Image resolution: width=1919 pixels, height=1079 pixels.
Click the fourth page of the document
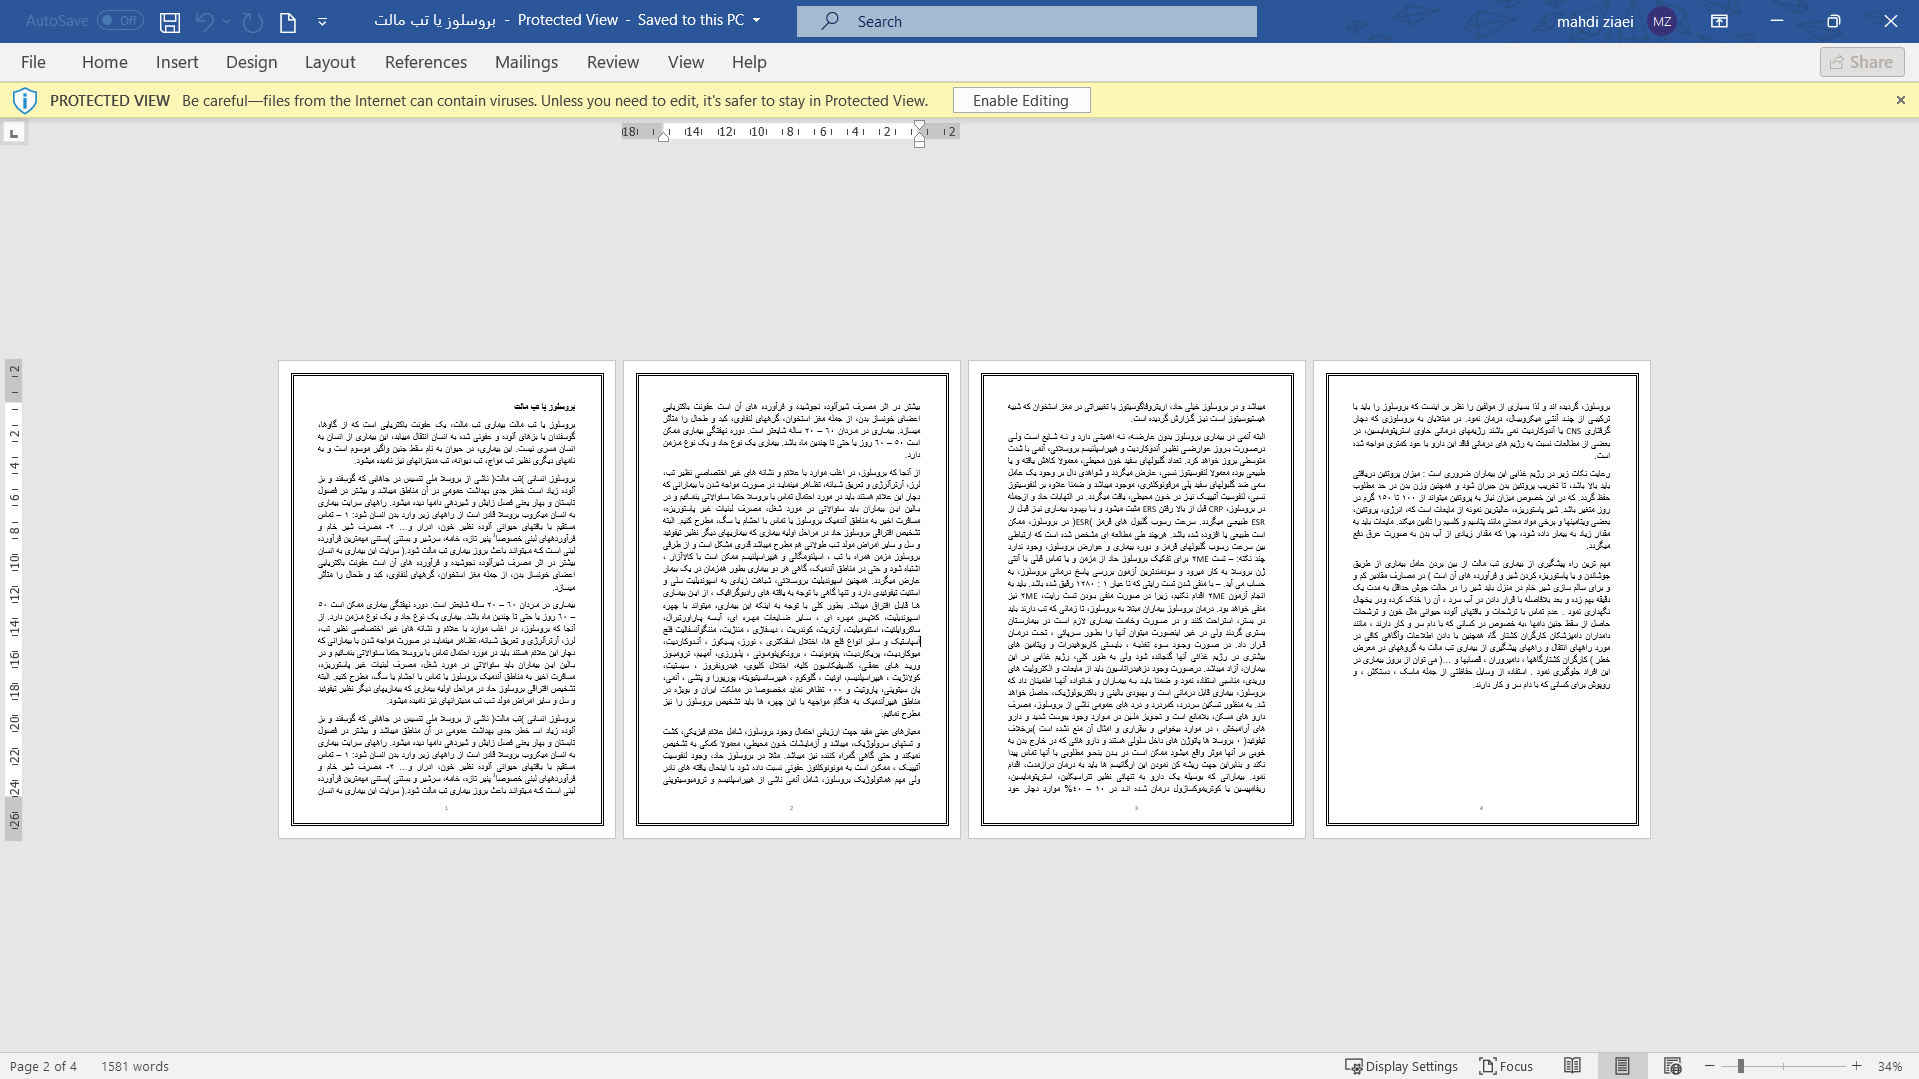coord(1482,599)
